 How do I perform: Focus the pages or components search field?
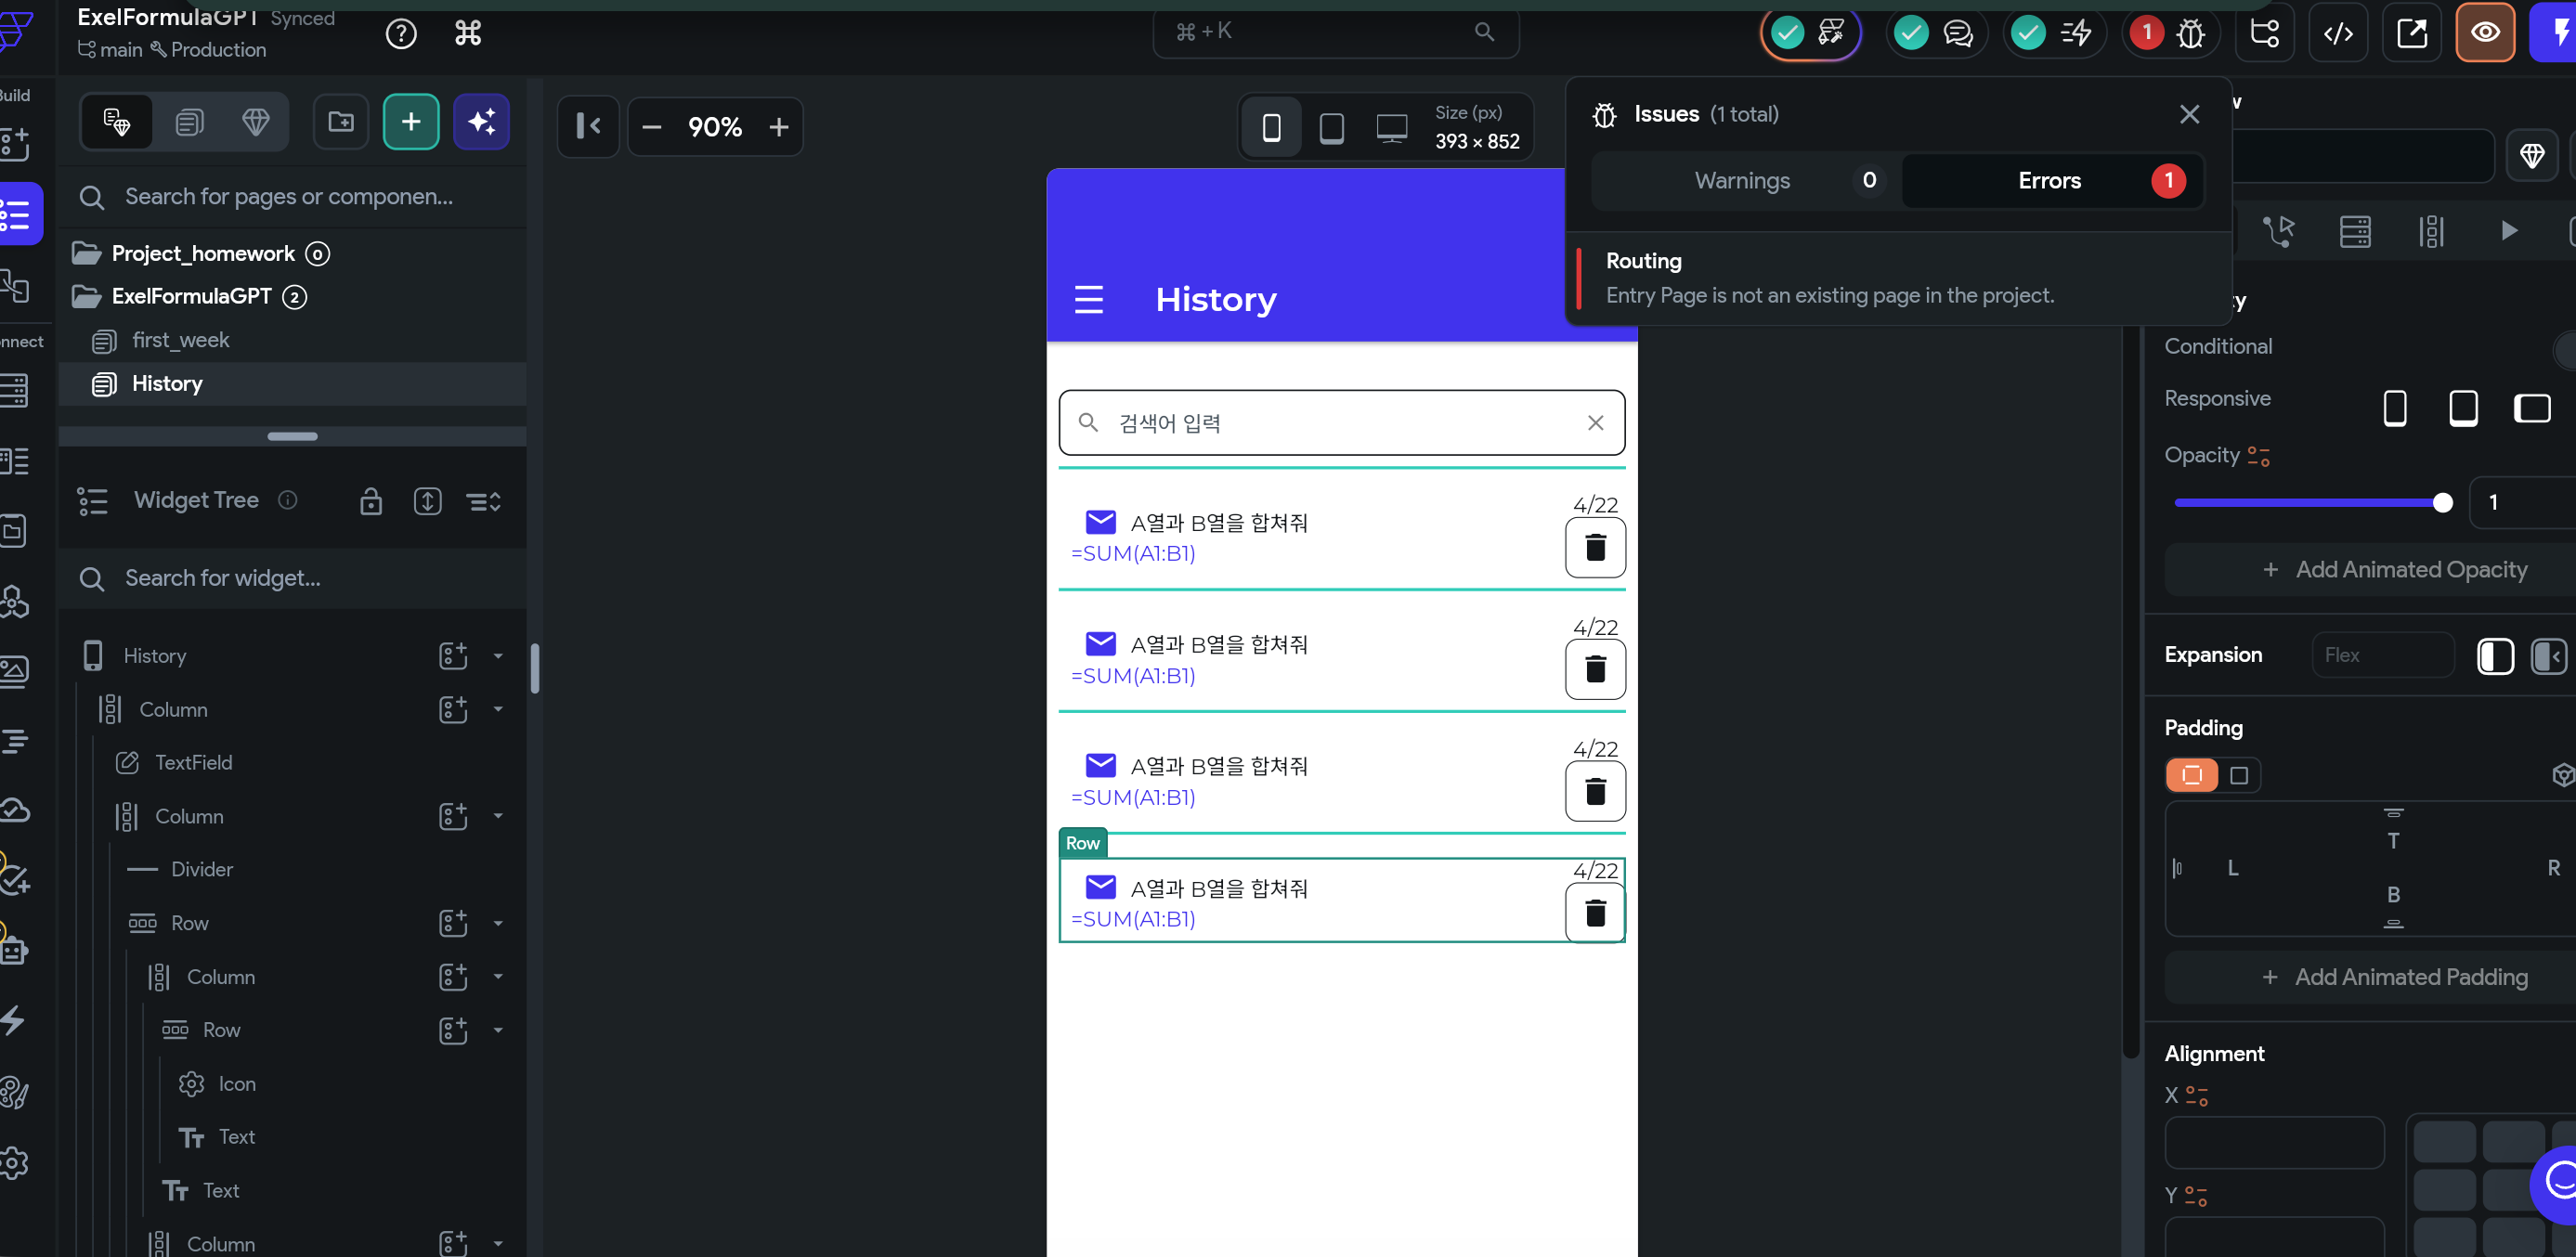coord(290,197)
